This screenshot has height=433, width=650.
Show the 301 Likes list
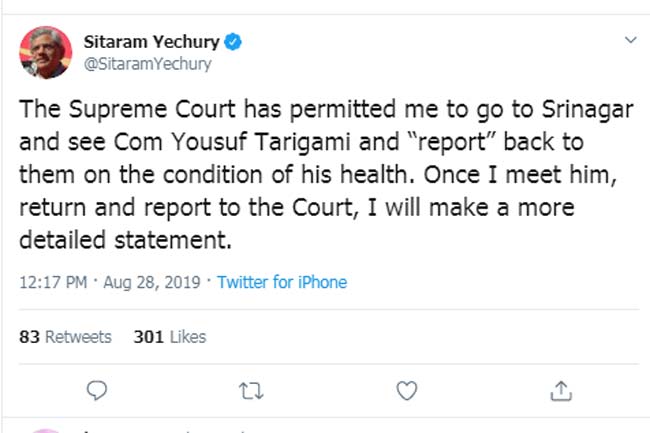coord(169,337)
